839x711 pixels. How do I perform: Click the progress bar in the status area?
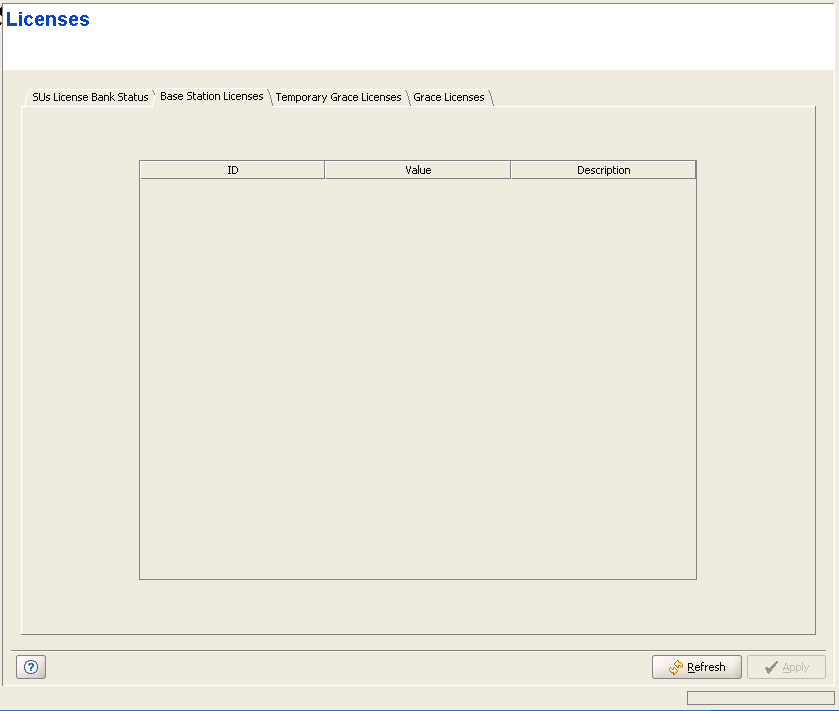(760, 698)
